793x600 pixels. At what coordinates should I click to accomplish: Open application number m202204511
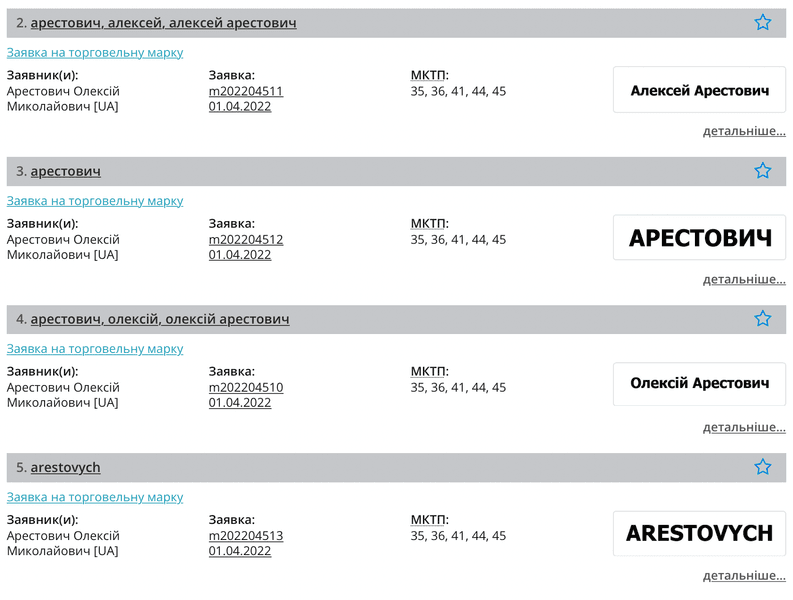[x=246, y=91]
